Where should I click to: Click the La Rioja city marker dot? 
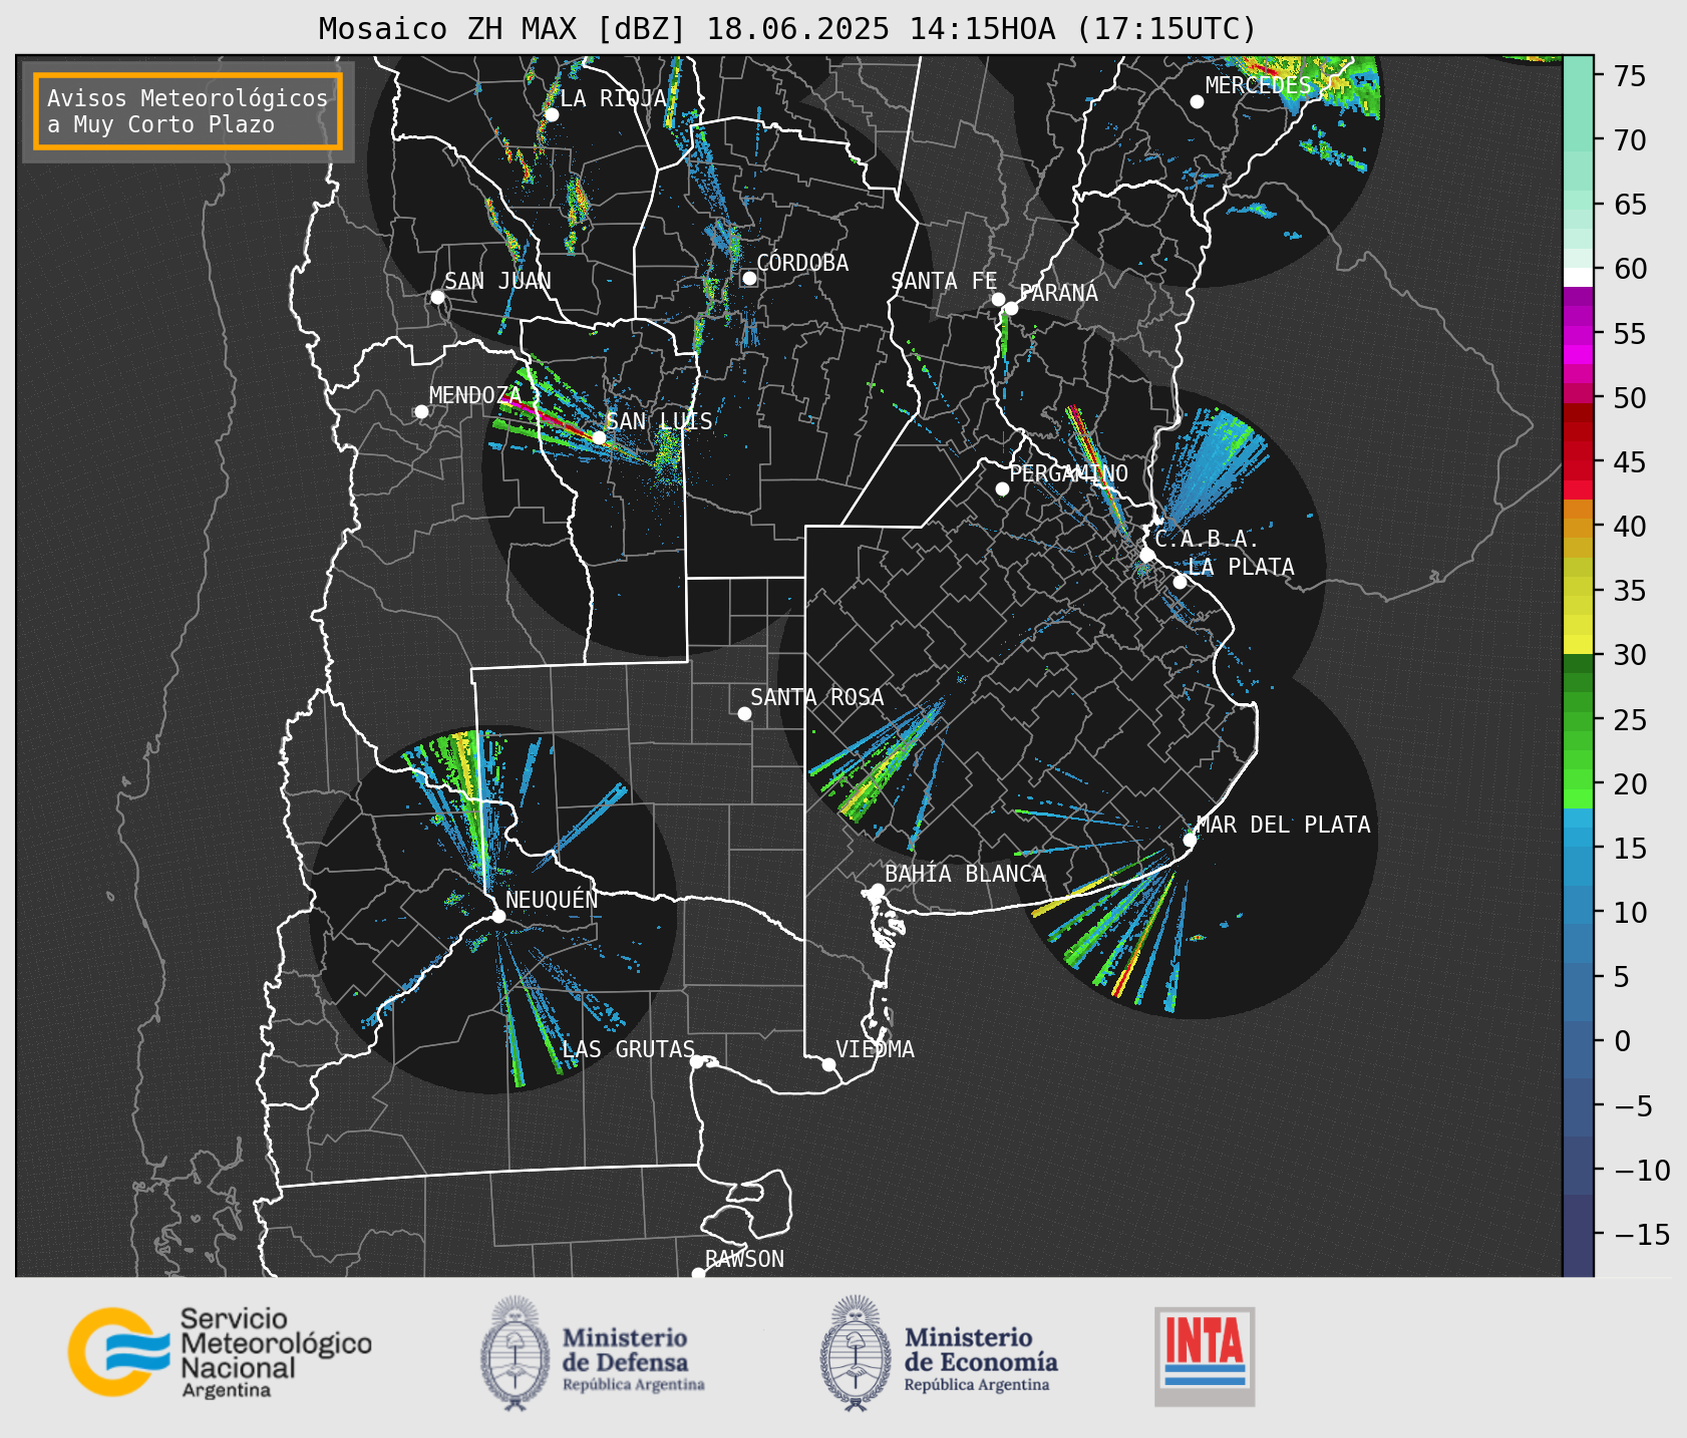tap(551, 115)
